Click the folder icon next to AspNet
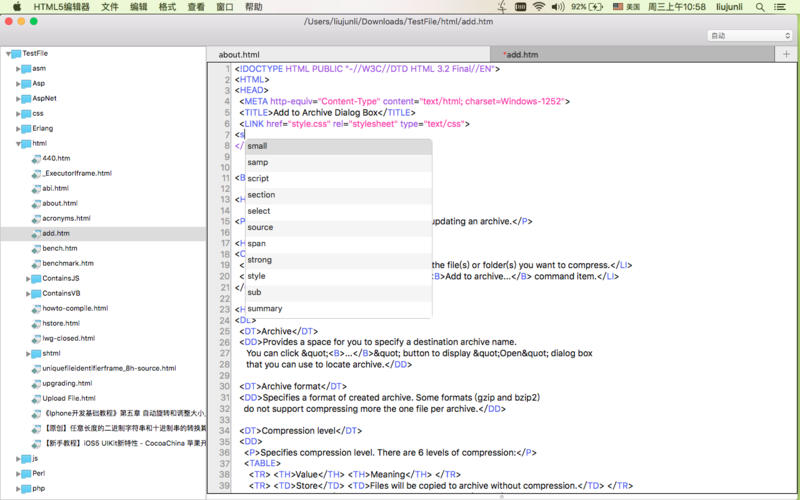This screenshot has height=500, width=800. (25, 98)
